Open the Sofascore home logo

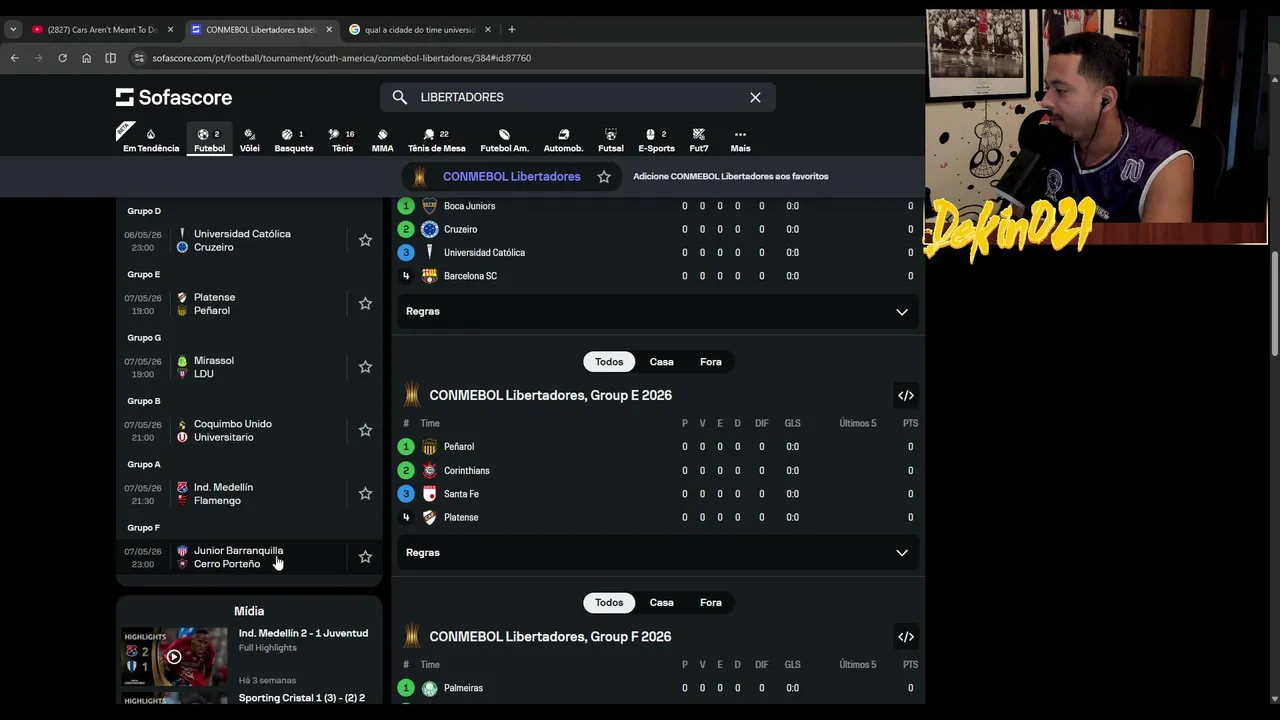point(174,97)
